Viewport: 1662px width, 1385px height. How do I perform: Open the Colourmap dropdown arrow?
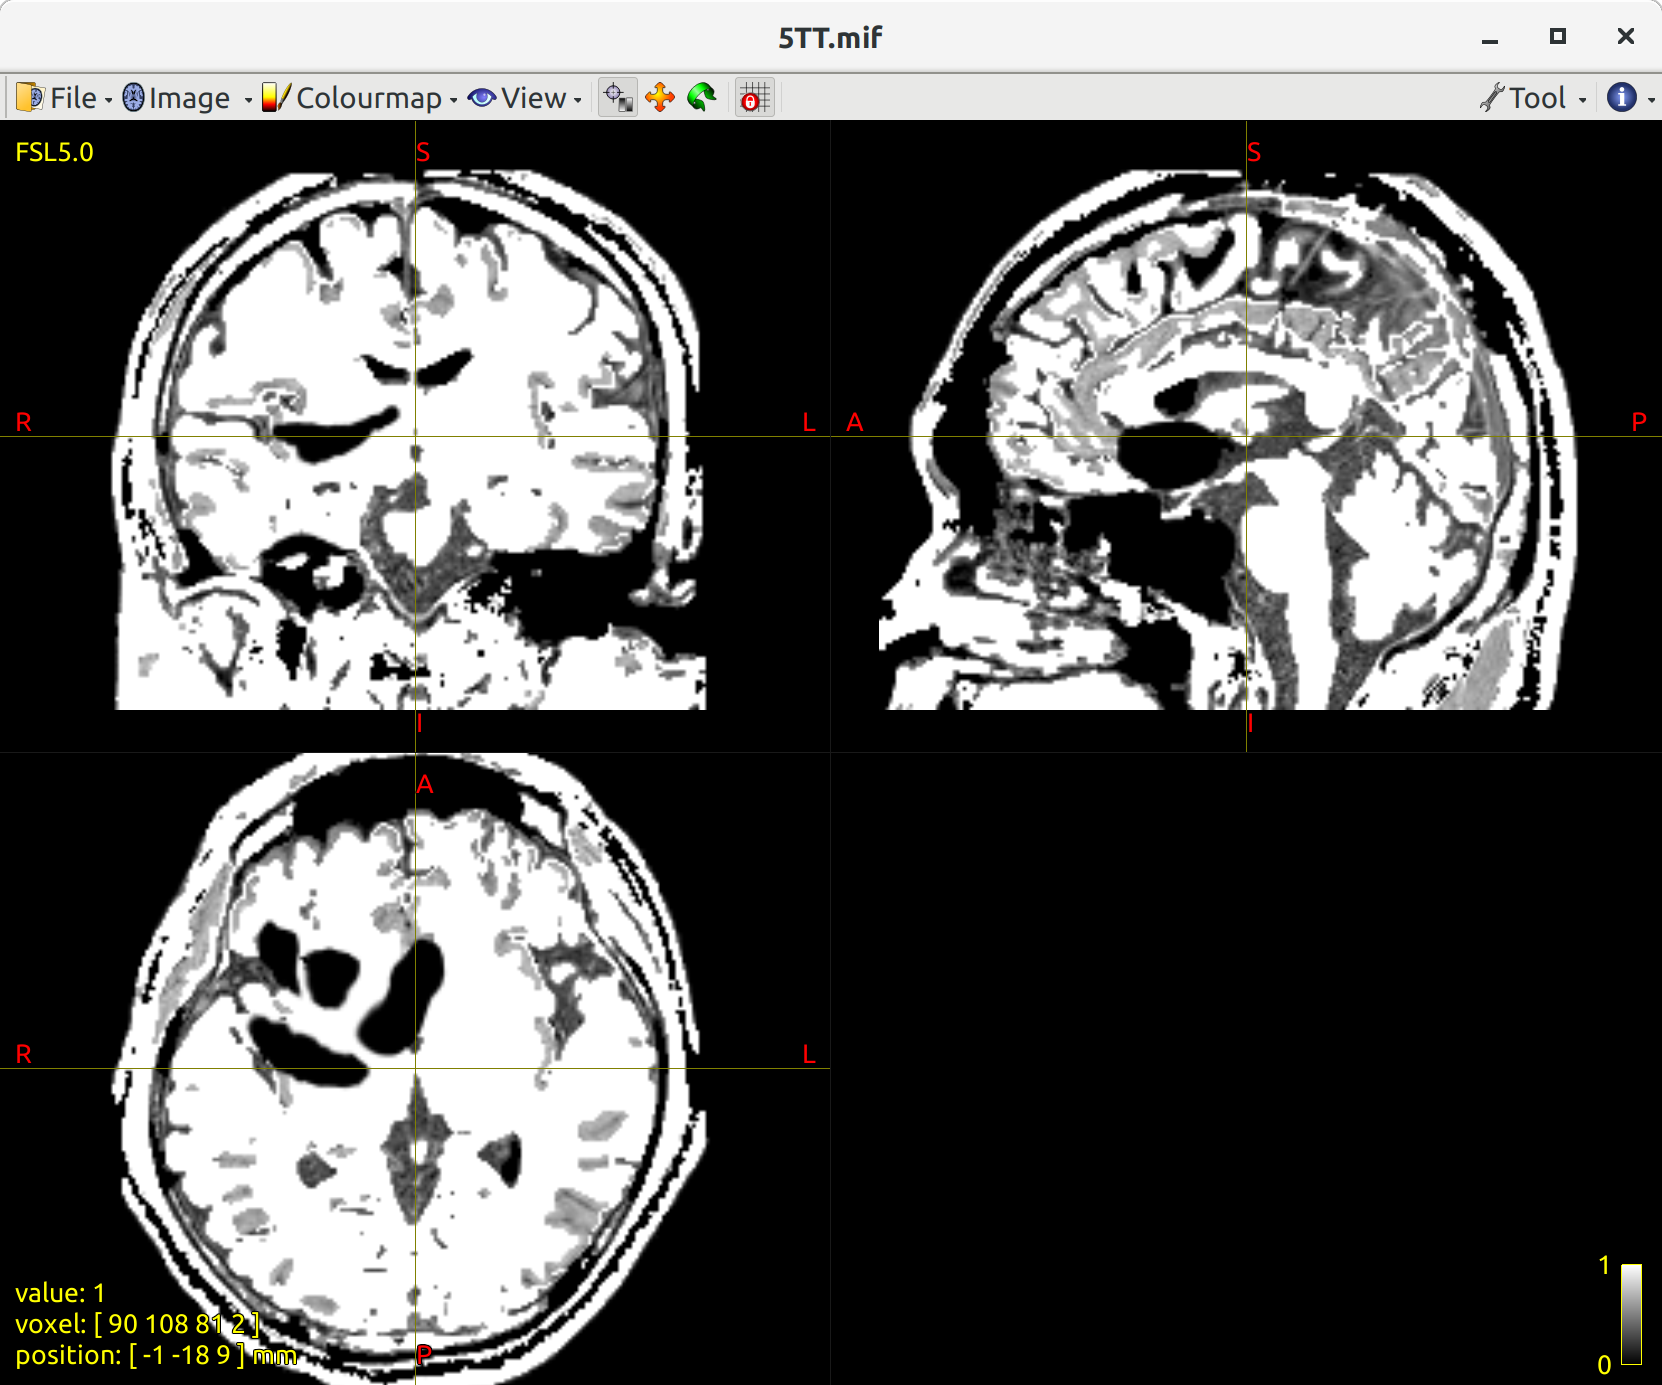[x=455, y=100]
